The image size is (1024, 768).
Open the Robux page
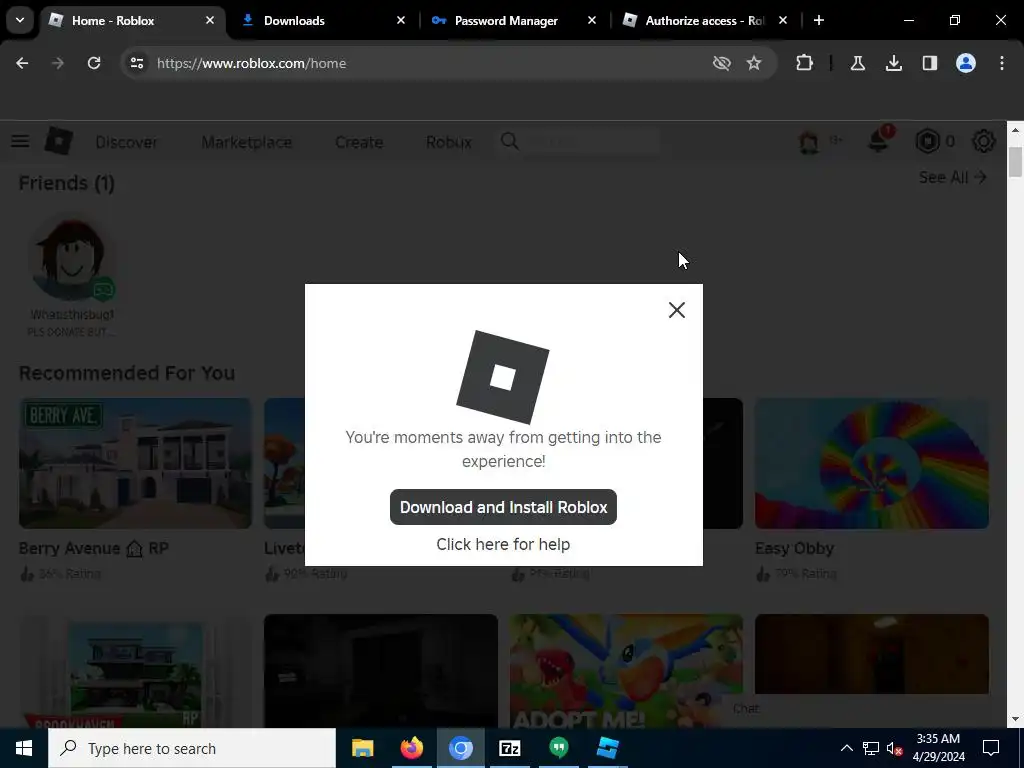coord(449,142)
